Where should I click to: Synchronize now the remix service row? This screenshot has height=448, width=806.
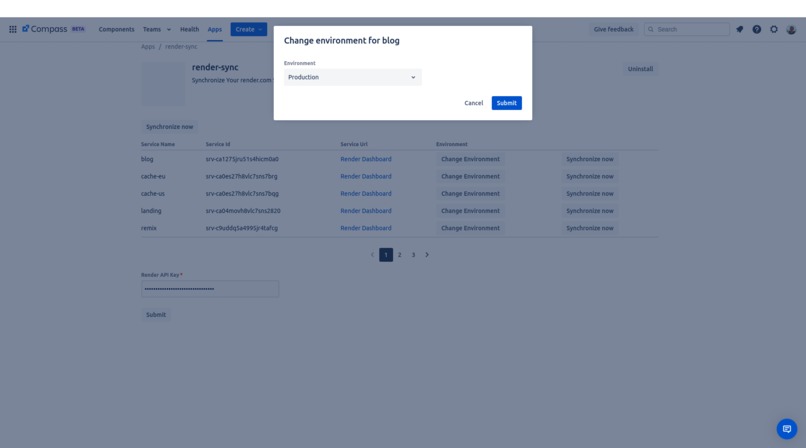click(x=590, y=228)
